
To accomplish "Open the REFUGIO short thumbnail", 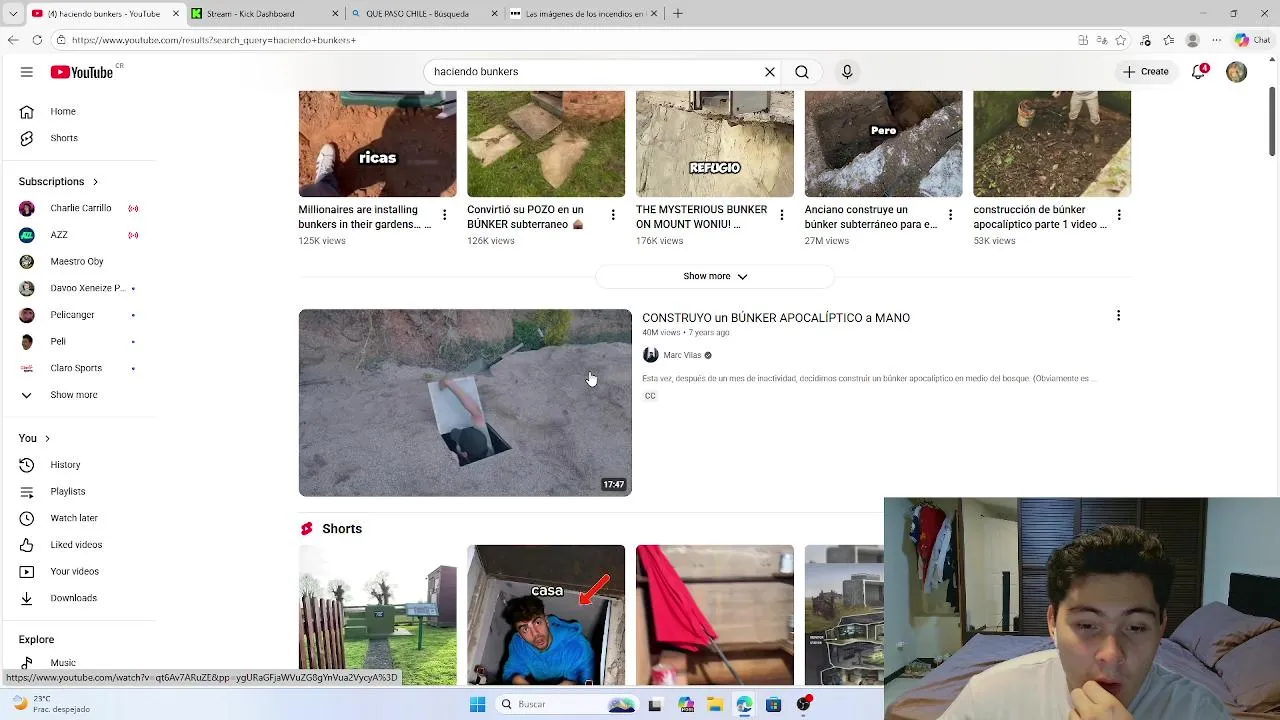I will coord(715,143).
